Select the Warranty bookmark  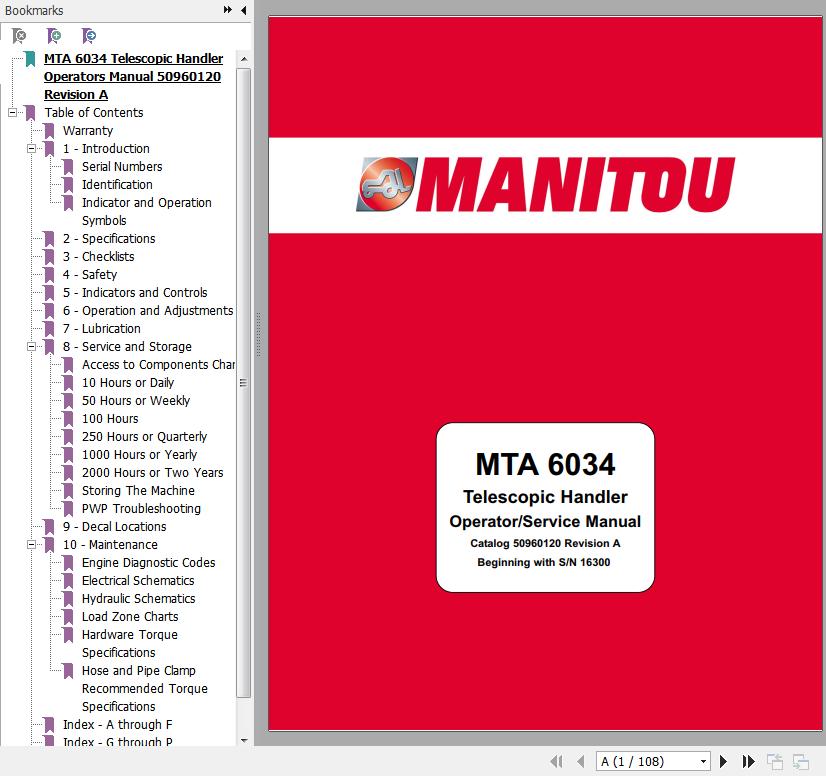[x=88, y=131]
